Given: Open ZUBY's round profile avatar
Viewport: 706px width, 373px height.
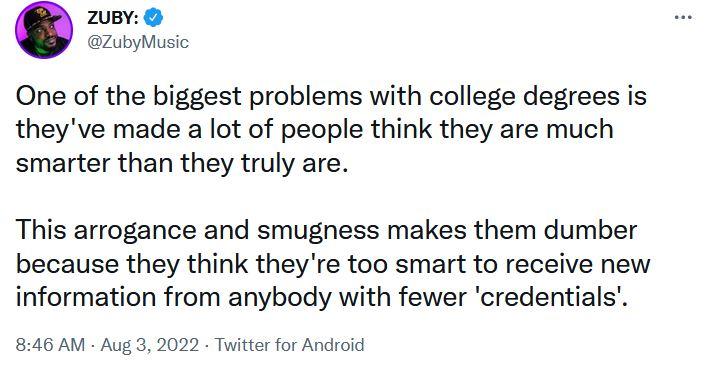Looking at the screenshot, I should click(44, 30).
